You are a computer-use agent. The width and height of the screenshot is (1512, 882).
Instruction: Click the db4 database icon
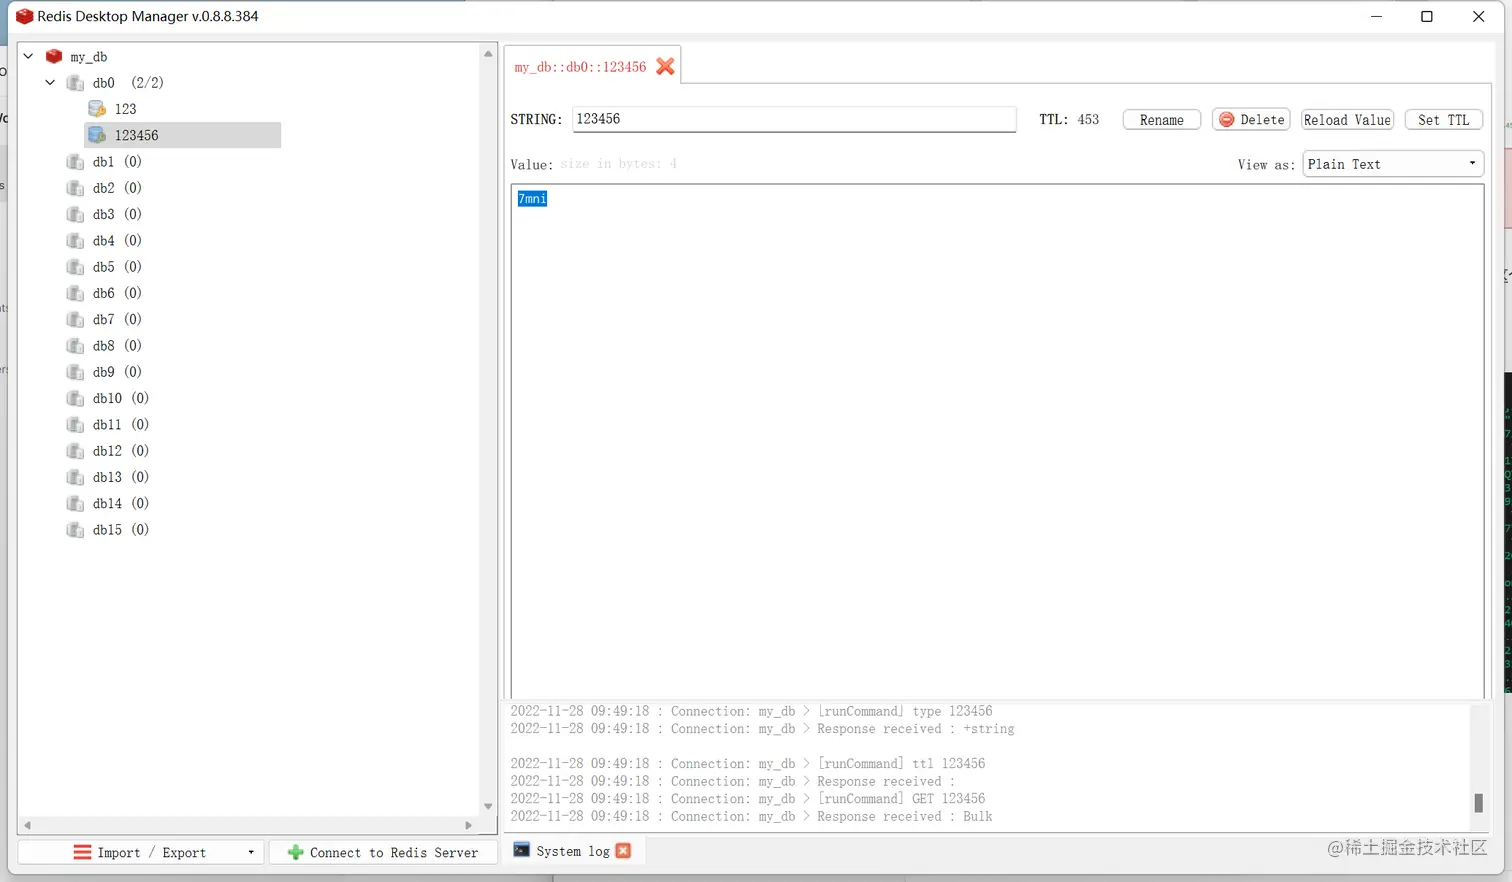tap(75, 241)
